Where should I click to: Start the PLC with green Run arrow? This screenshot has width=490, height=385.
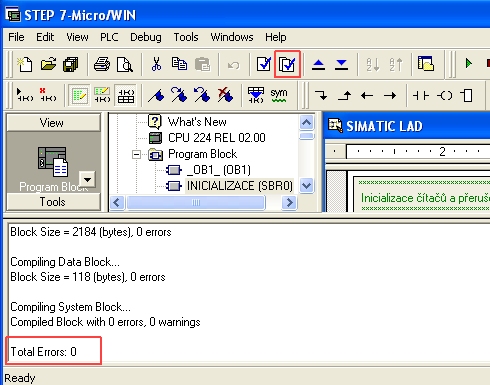click(x=469, y=63)
